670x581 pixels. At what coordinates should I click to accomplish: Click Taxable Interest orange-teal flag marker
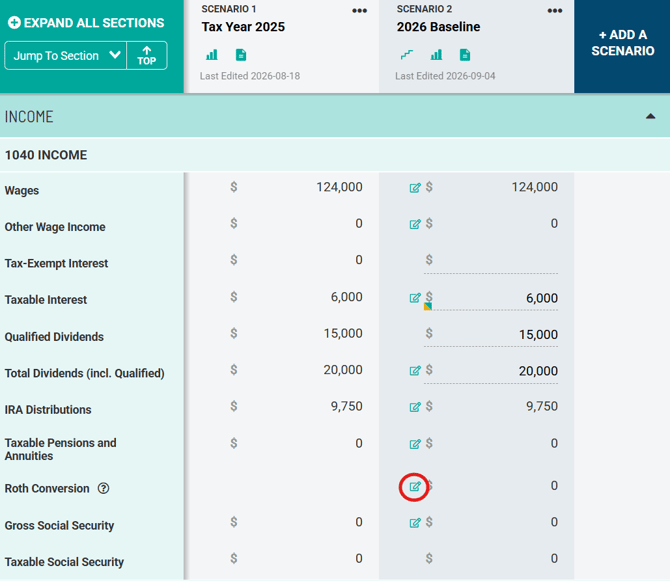click(x=428, y=306)
